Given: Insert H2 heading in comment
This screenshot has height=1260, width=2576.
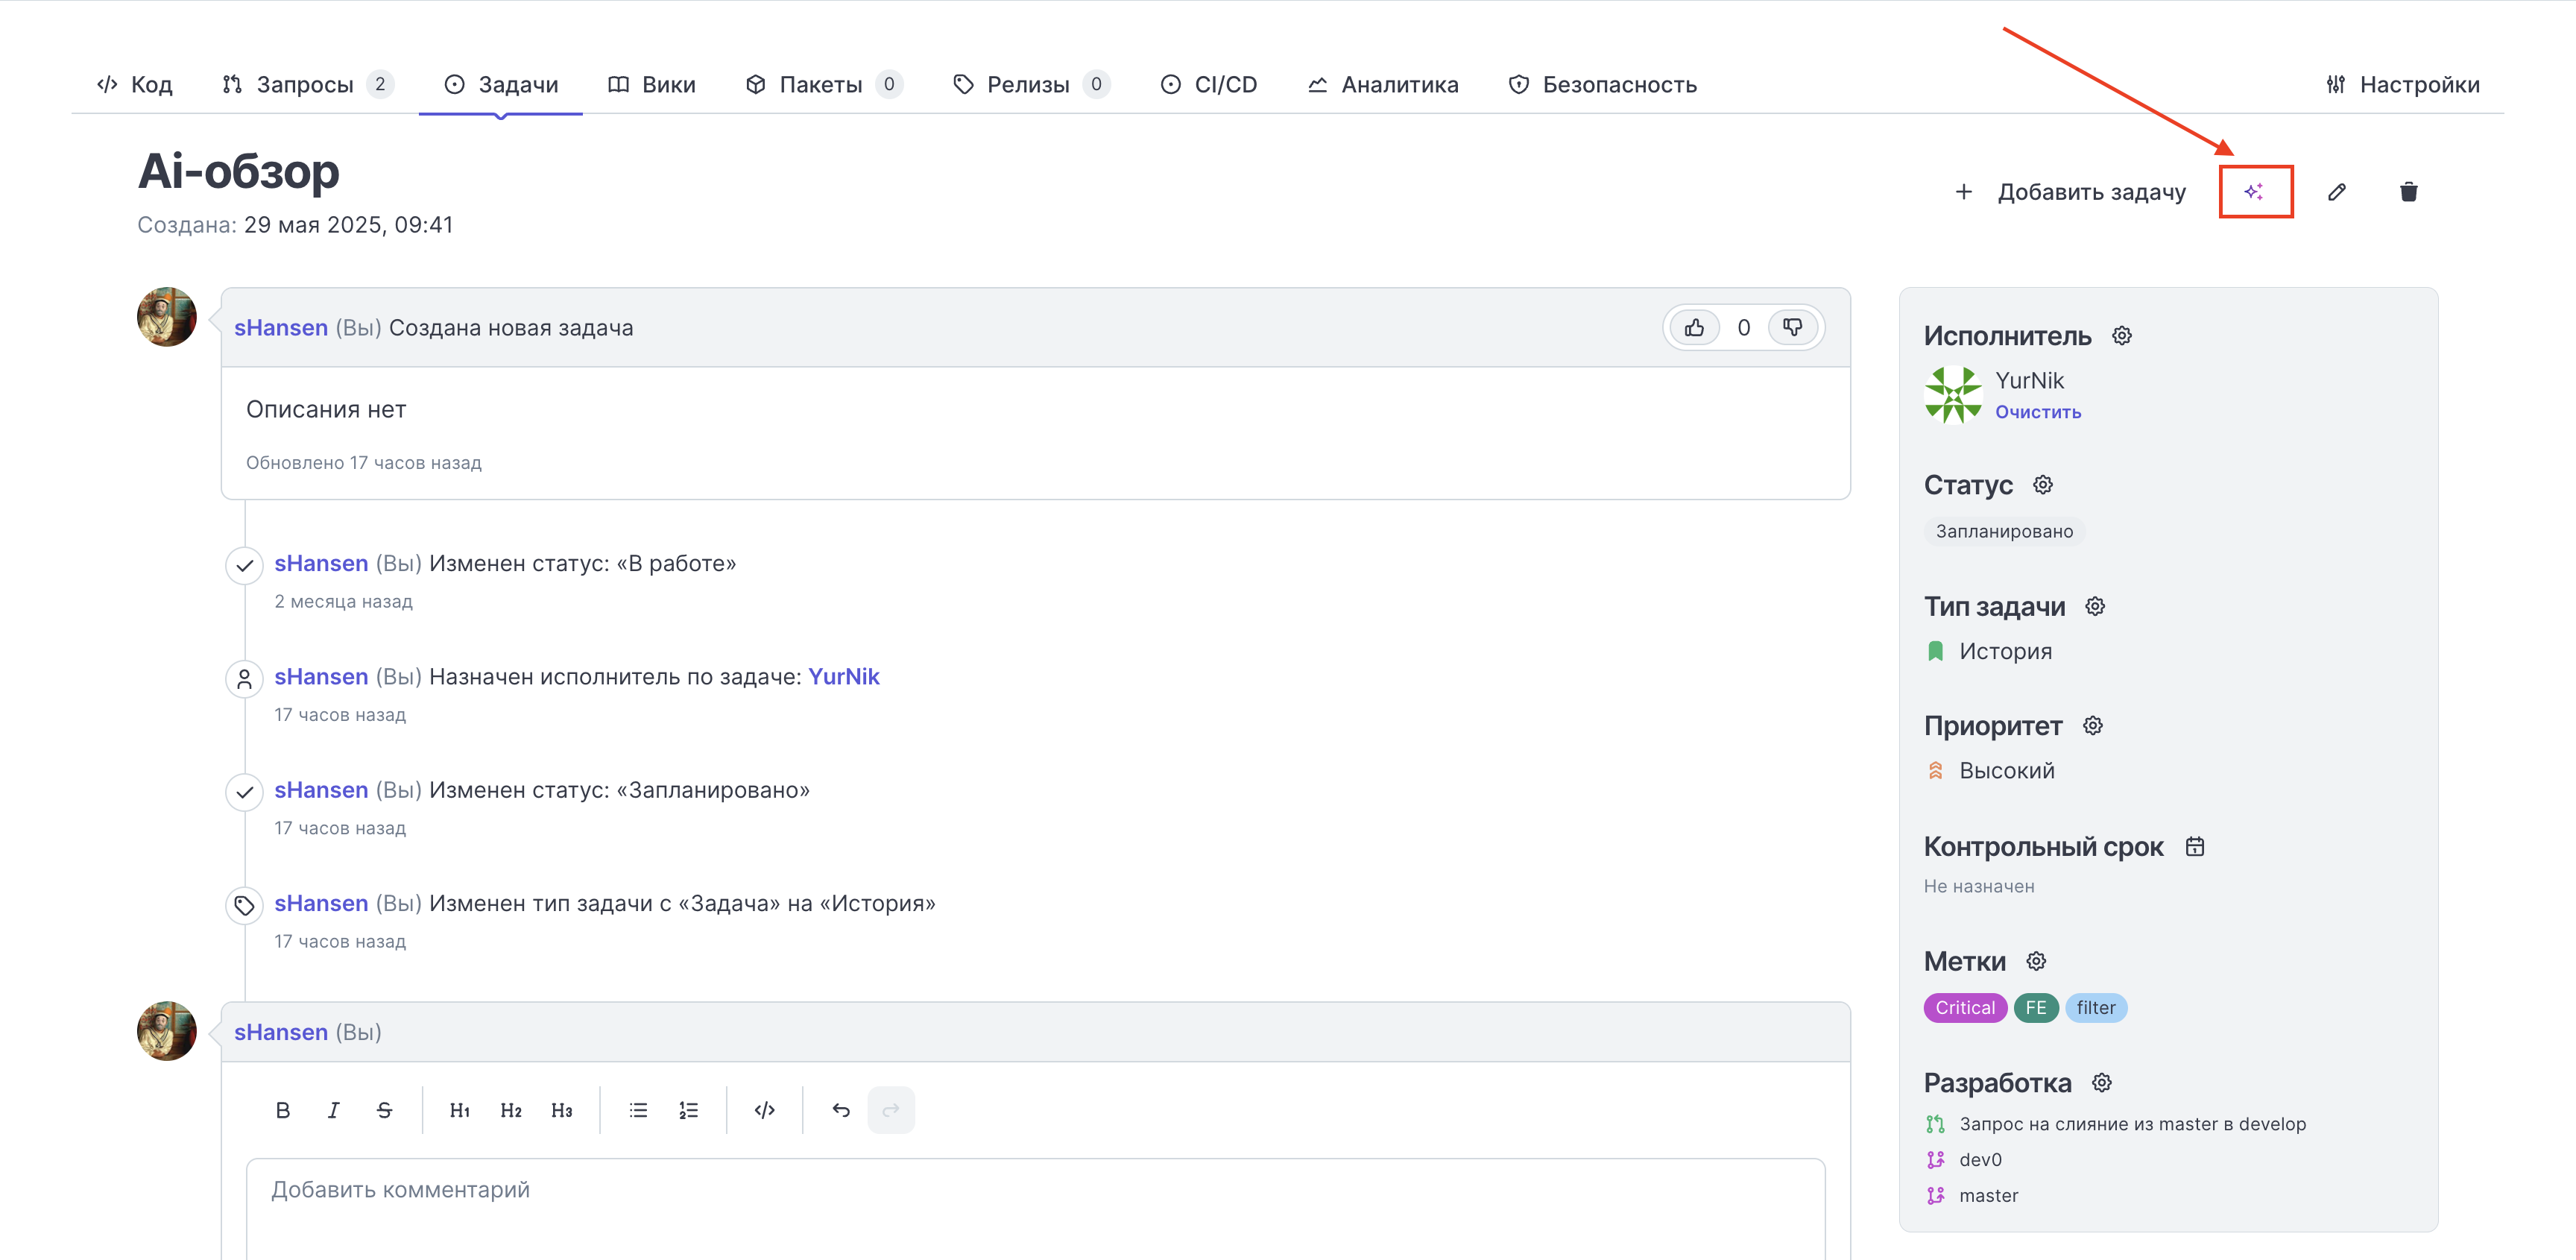Looking at the screenshot, I should click(511, 1110).
